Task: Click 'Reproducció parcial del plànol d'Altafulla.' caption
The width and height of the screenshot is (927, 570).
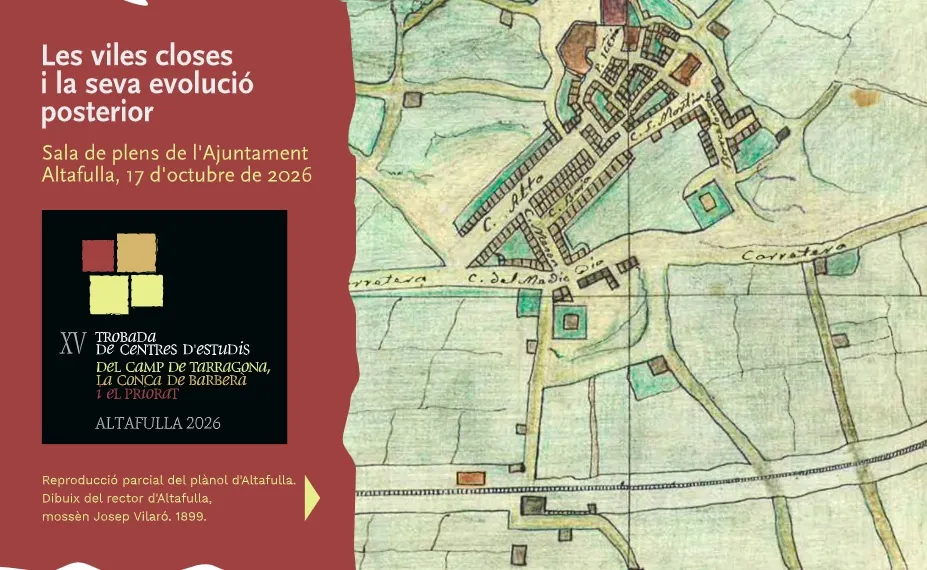Action: [169, 480]
